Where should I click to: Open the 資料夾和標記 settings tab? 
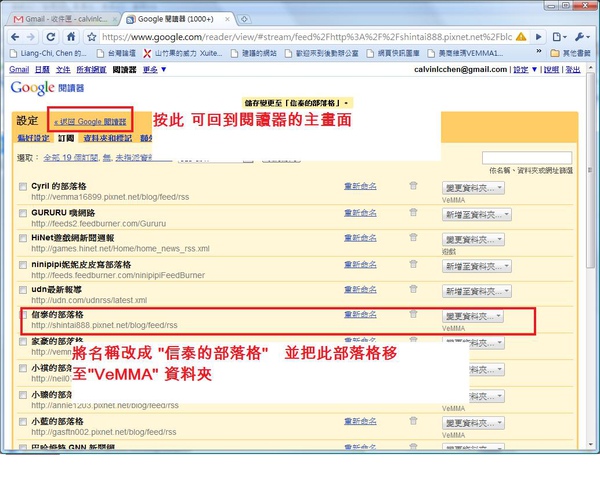click(x=108, y=138)
